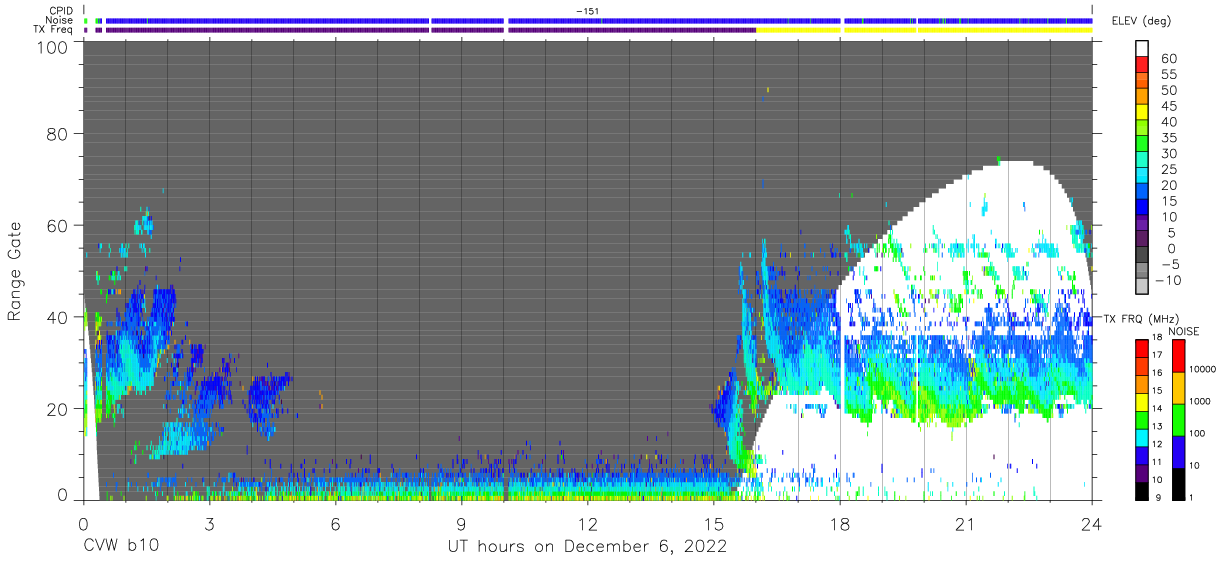The height and width of the screenshot is (567, 1228).
Task: Pick the green 30–35 elevation color segment
Action: (1144, 145)
